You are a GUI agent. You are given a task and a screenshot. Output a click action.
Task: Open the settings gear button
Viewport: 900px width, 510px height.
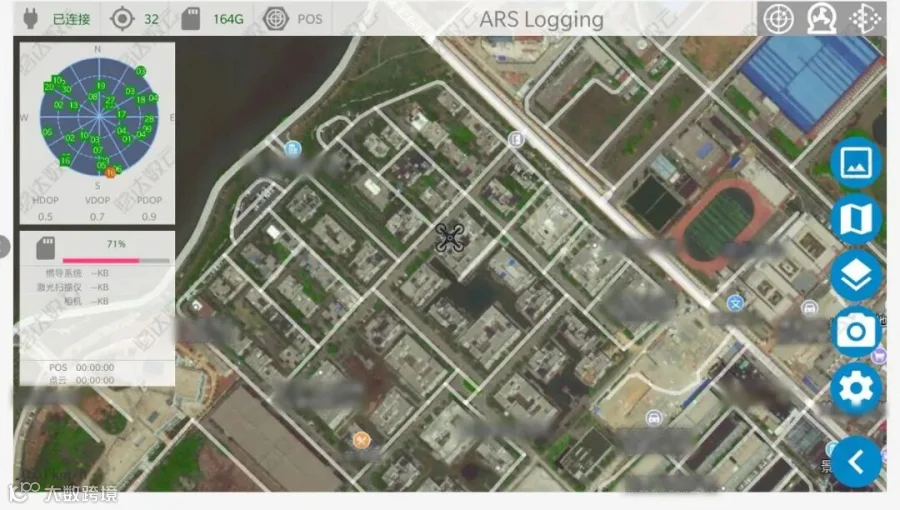click(856, 388)
